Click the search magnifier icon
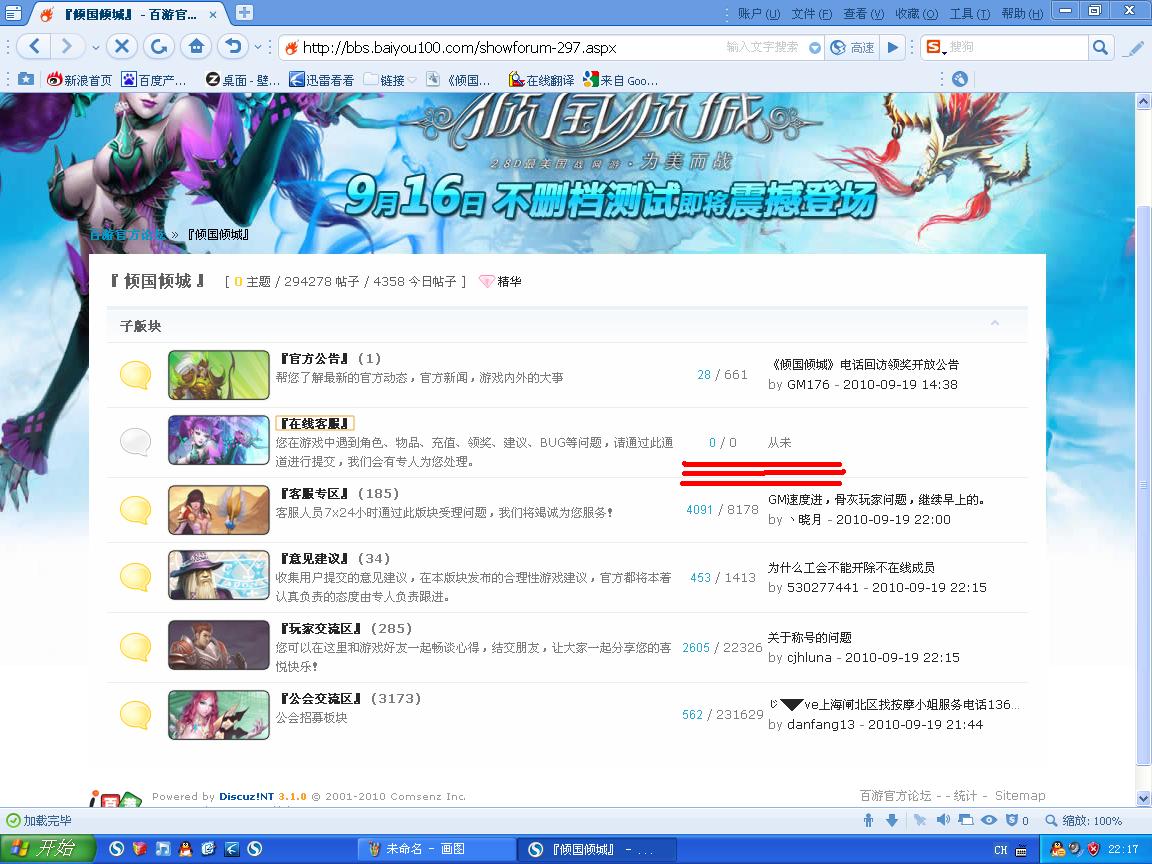This screenshot has height=864, width=1152. pyautogui.click(x=1100, y=47)
